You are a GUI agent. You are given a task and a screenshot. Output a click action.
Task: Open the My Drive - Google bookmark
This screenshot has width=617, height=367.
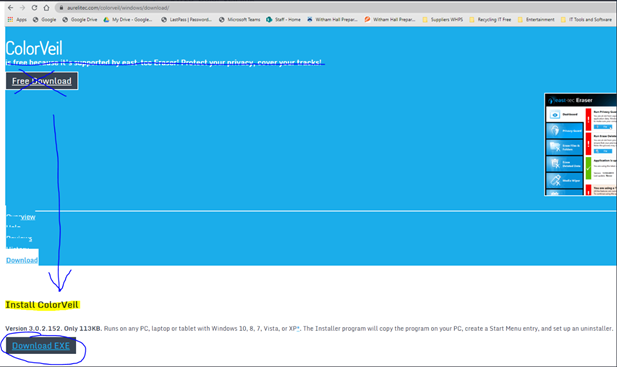coord(128,19)
